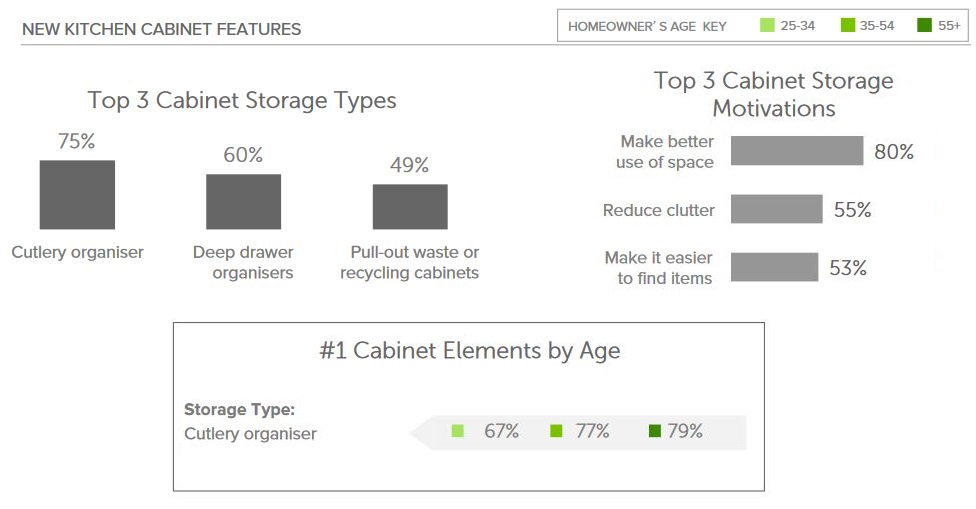Click the light green square beside 67%
Screen dimensions: 976x509
pyautogui.click(x=458, y=431)
